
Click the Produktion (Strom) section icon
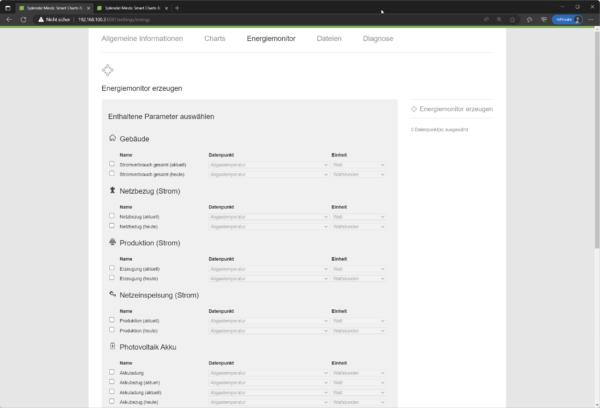pyautogui.click(x=112, y=242)
